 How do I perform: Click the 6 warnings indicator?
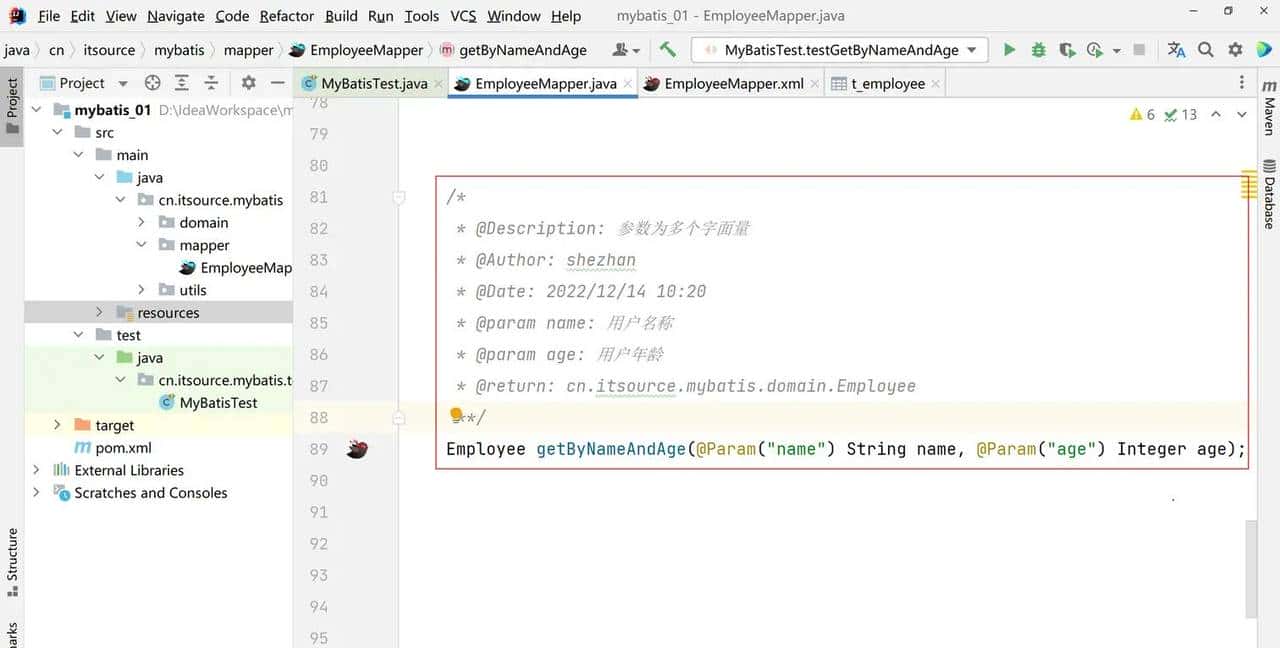tap(1140, 114)
